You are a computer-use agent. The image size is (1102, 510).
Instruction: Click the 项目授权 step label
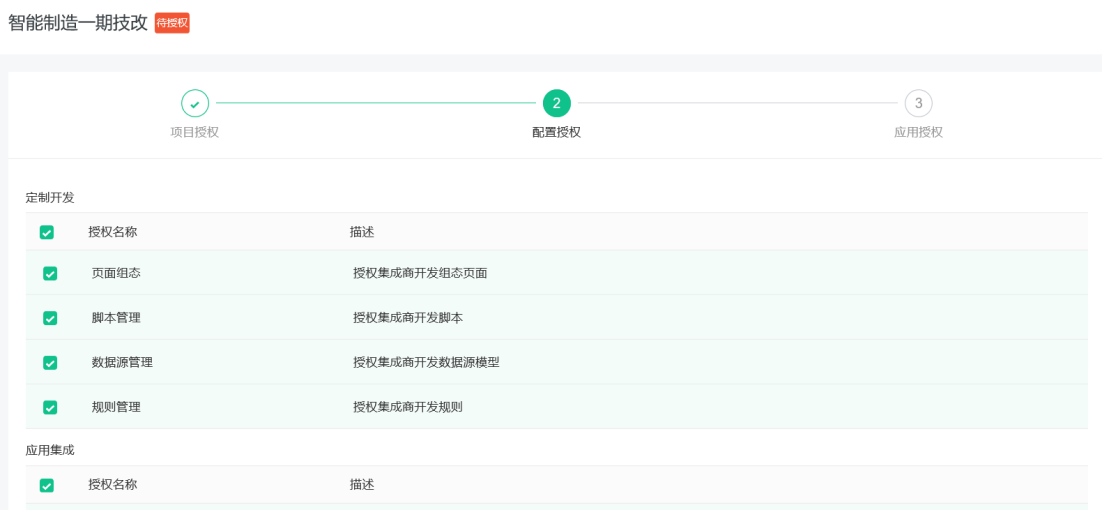tap(195, 133)
